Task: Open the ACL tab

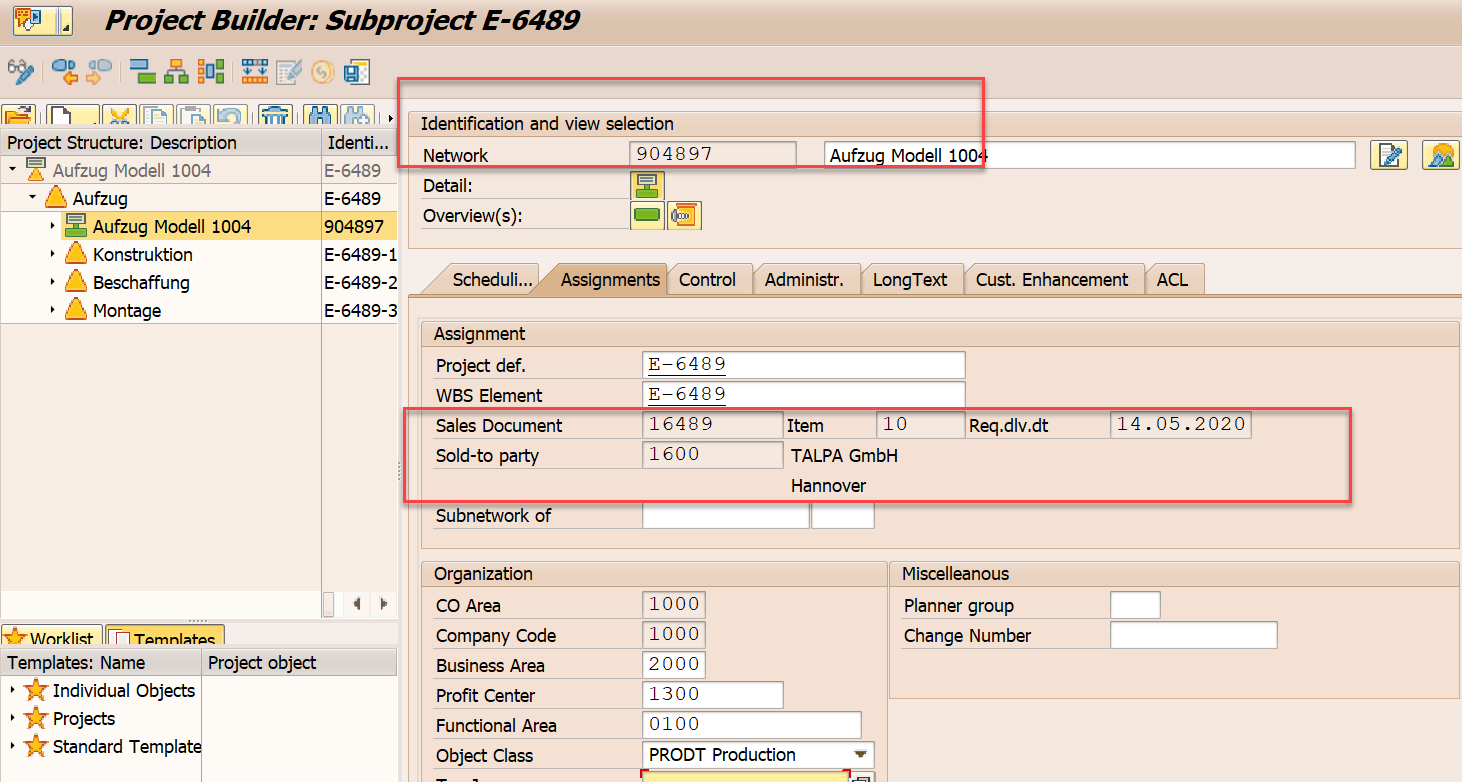Action: [x=1174, y=279]
